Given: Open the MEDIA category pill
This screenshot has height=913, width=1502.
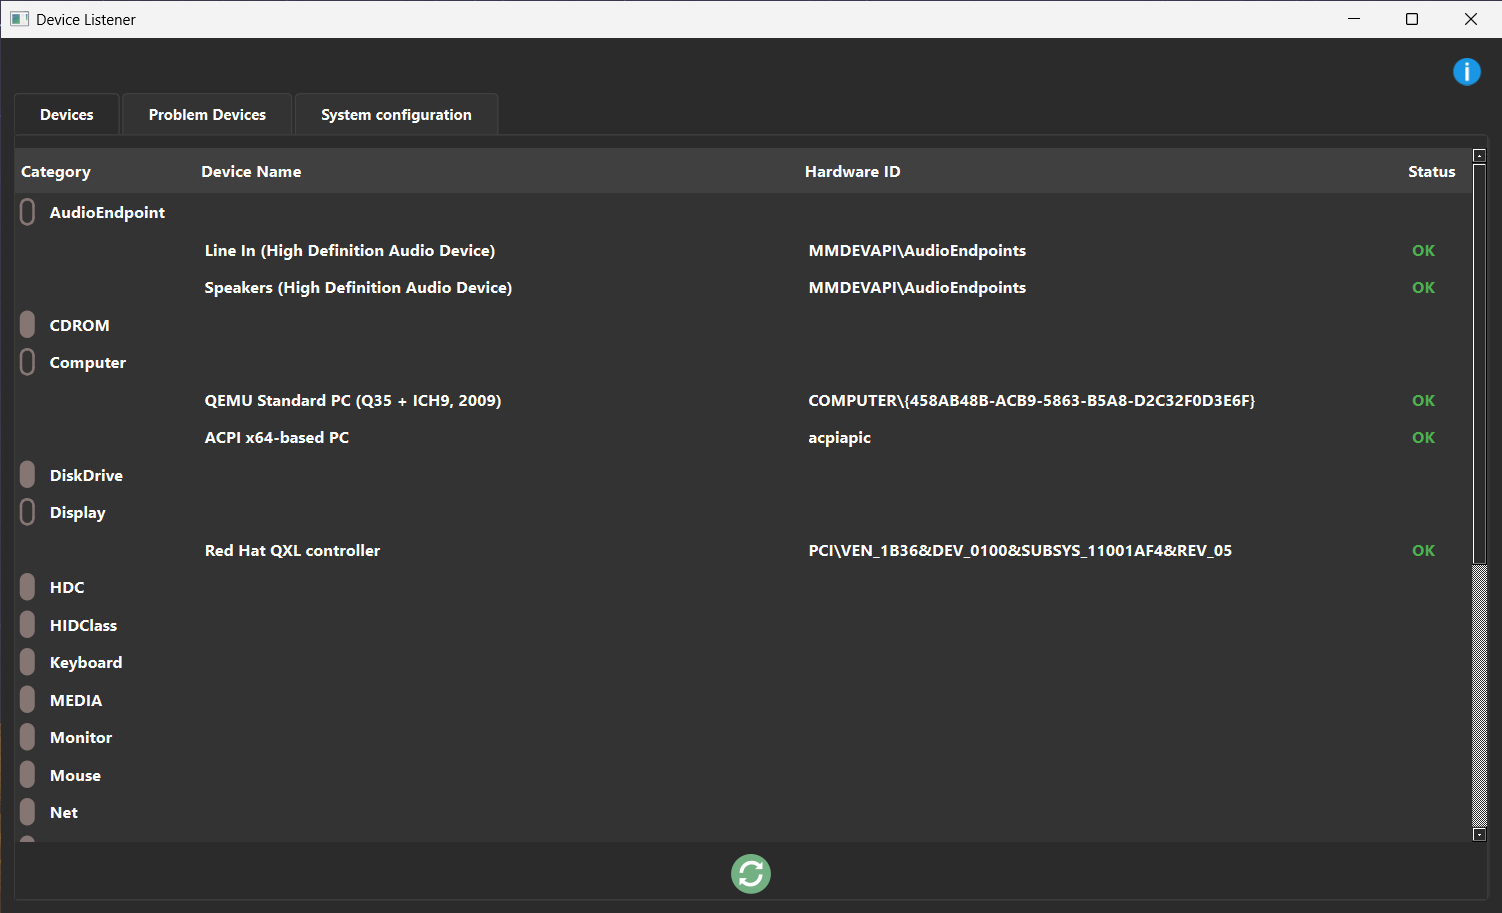Looking at the screenshot, I should click(28, 700).
